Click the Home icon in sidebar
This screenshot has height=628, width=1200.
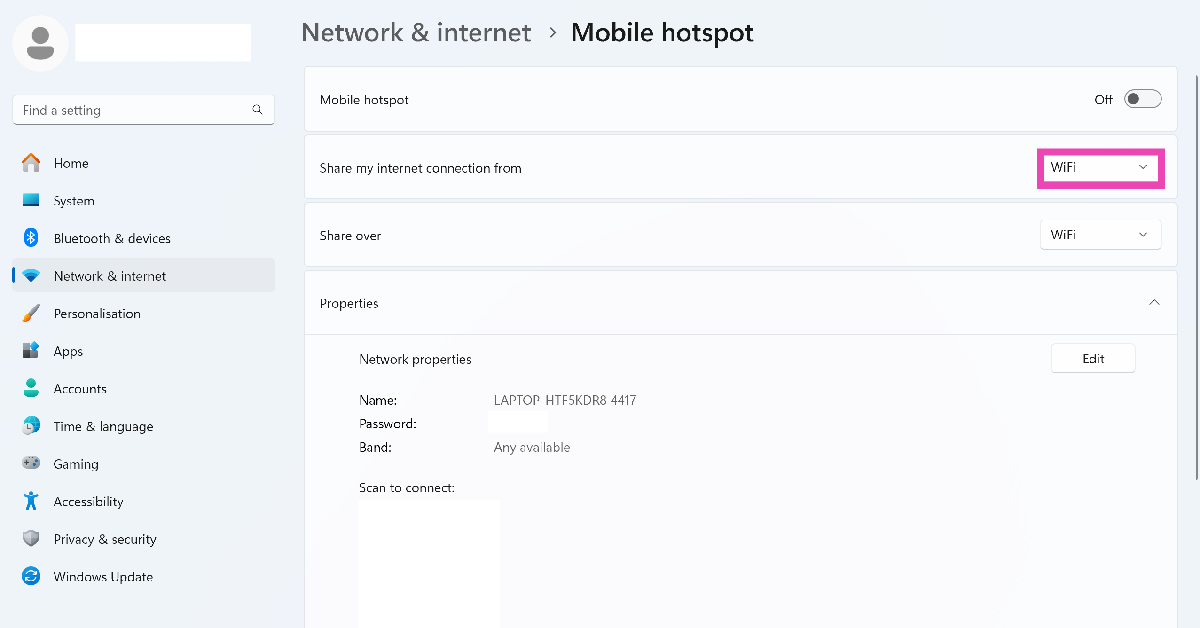coord(31,163)
